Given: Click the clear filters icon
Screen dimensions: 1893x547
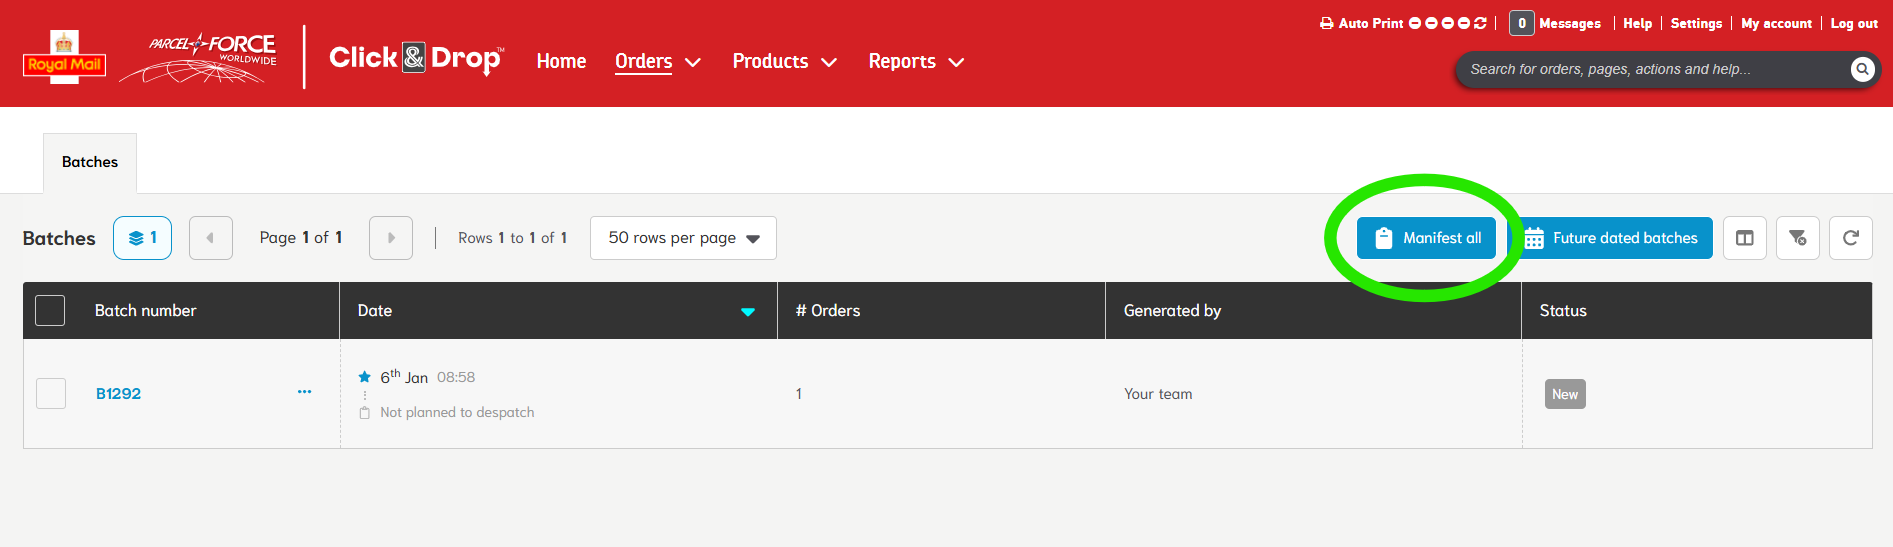Looking at the screenshot, I should click(x=1797, y=238).
